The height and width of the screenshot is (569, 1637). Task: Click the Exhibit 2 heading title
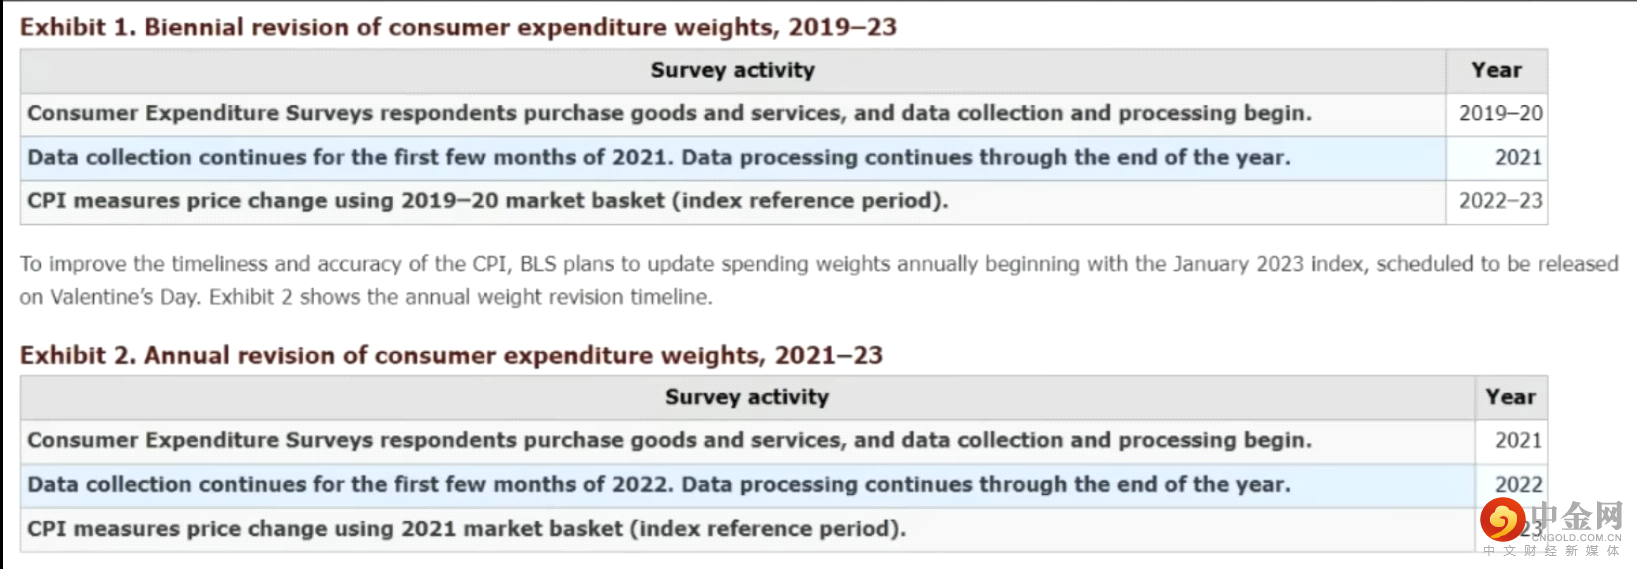[451, 355]
